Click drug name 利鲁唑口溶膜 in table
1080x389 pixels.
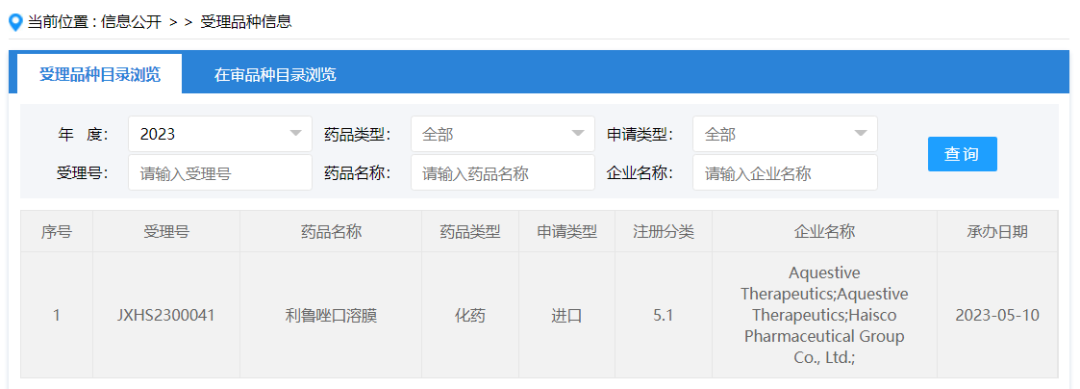click(331, 316)
